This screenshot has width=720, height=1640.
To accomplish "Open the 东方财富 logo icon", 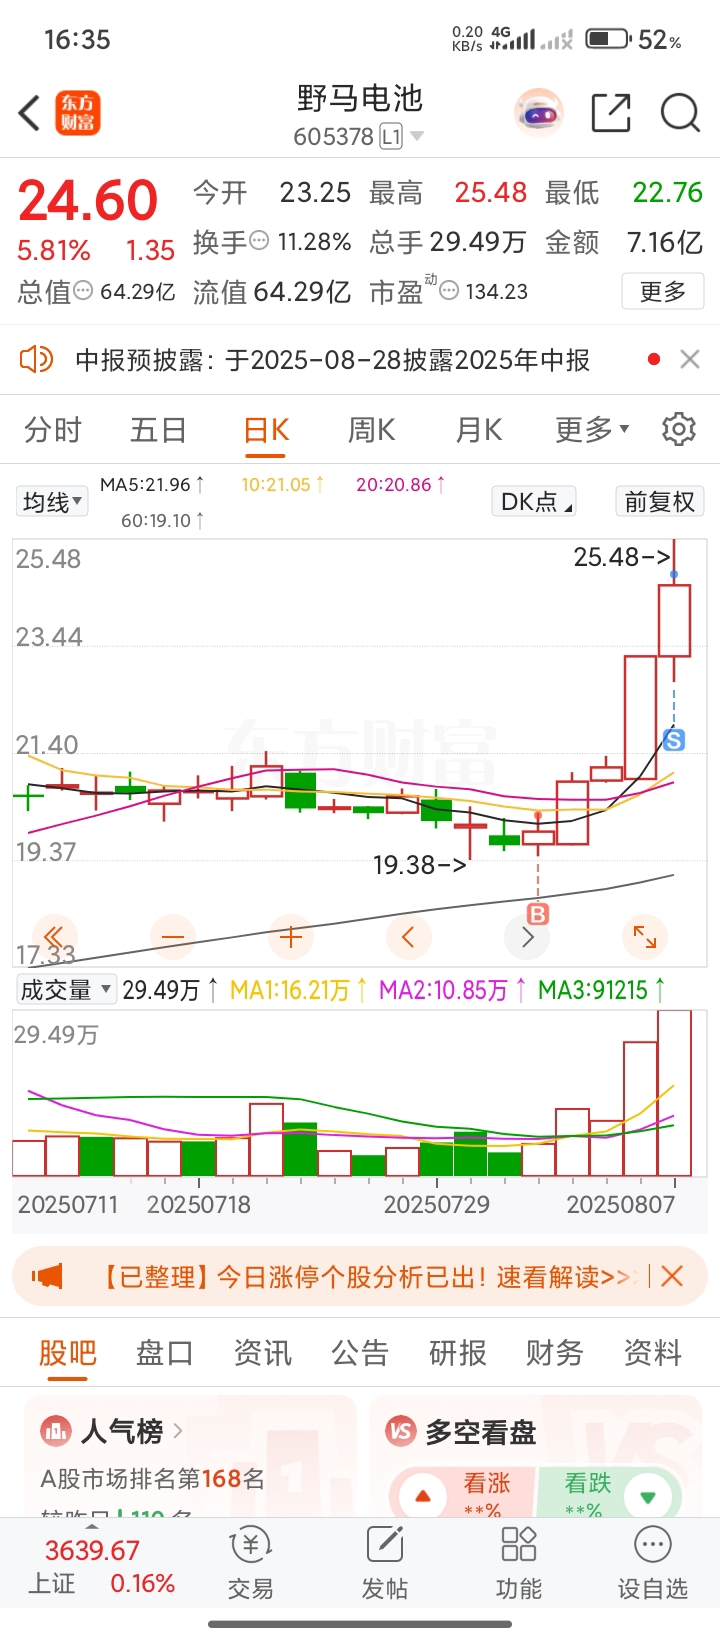I will (78, 113).
